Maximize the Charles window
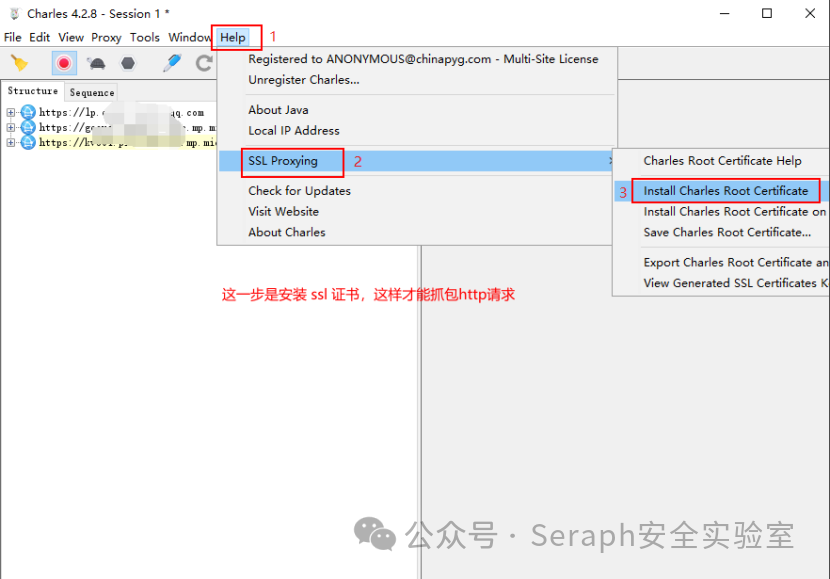The width and height of the screenshot is (830, 579). point(767,14)
